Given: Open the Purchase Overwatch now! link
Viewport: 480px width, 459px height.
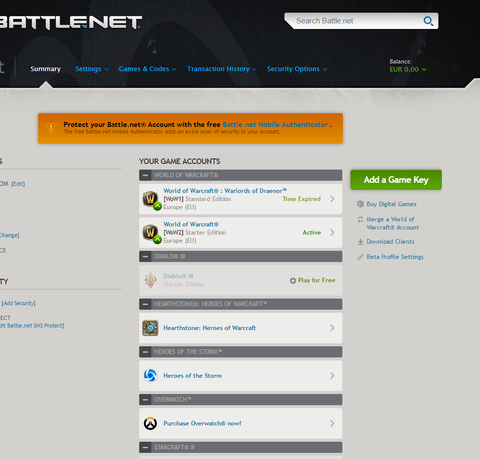Looking at the screenshot, I should 202,423.
